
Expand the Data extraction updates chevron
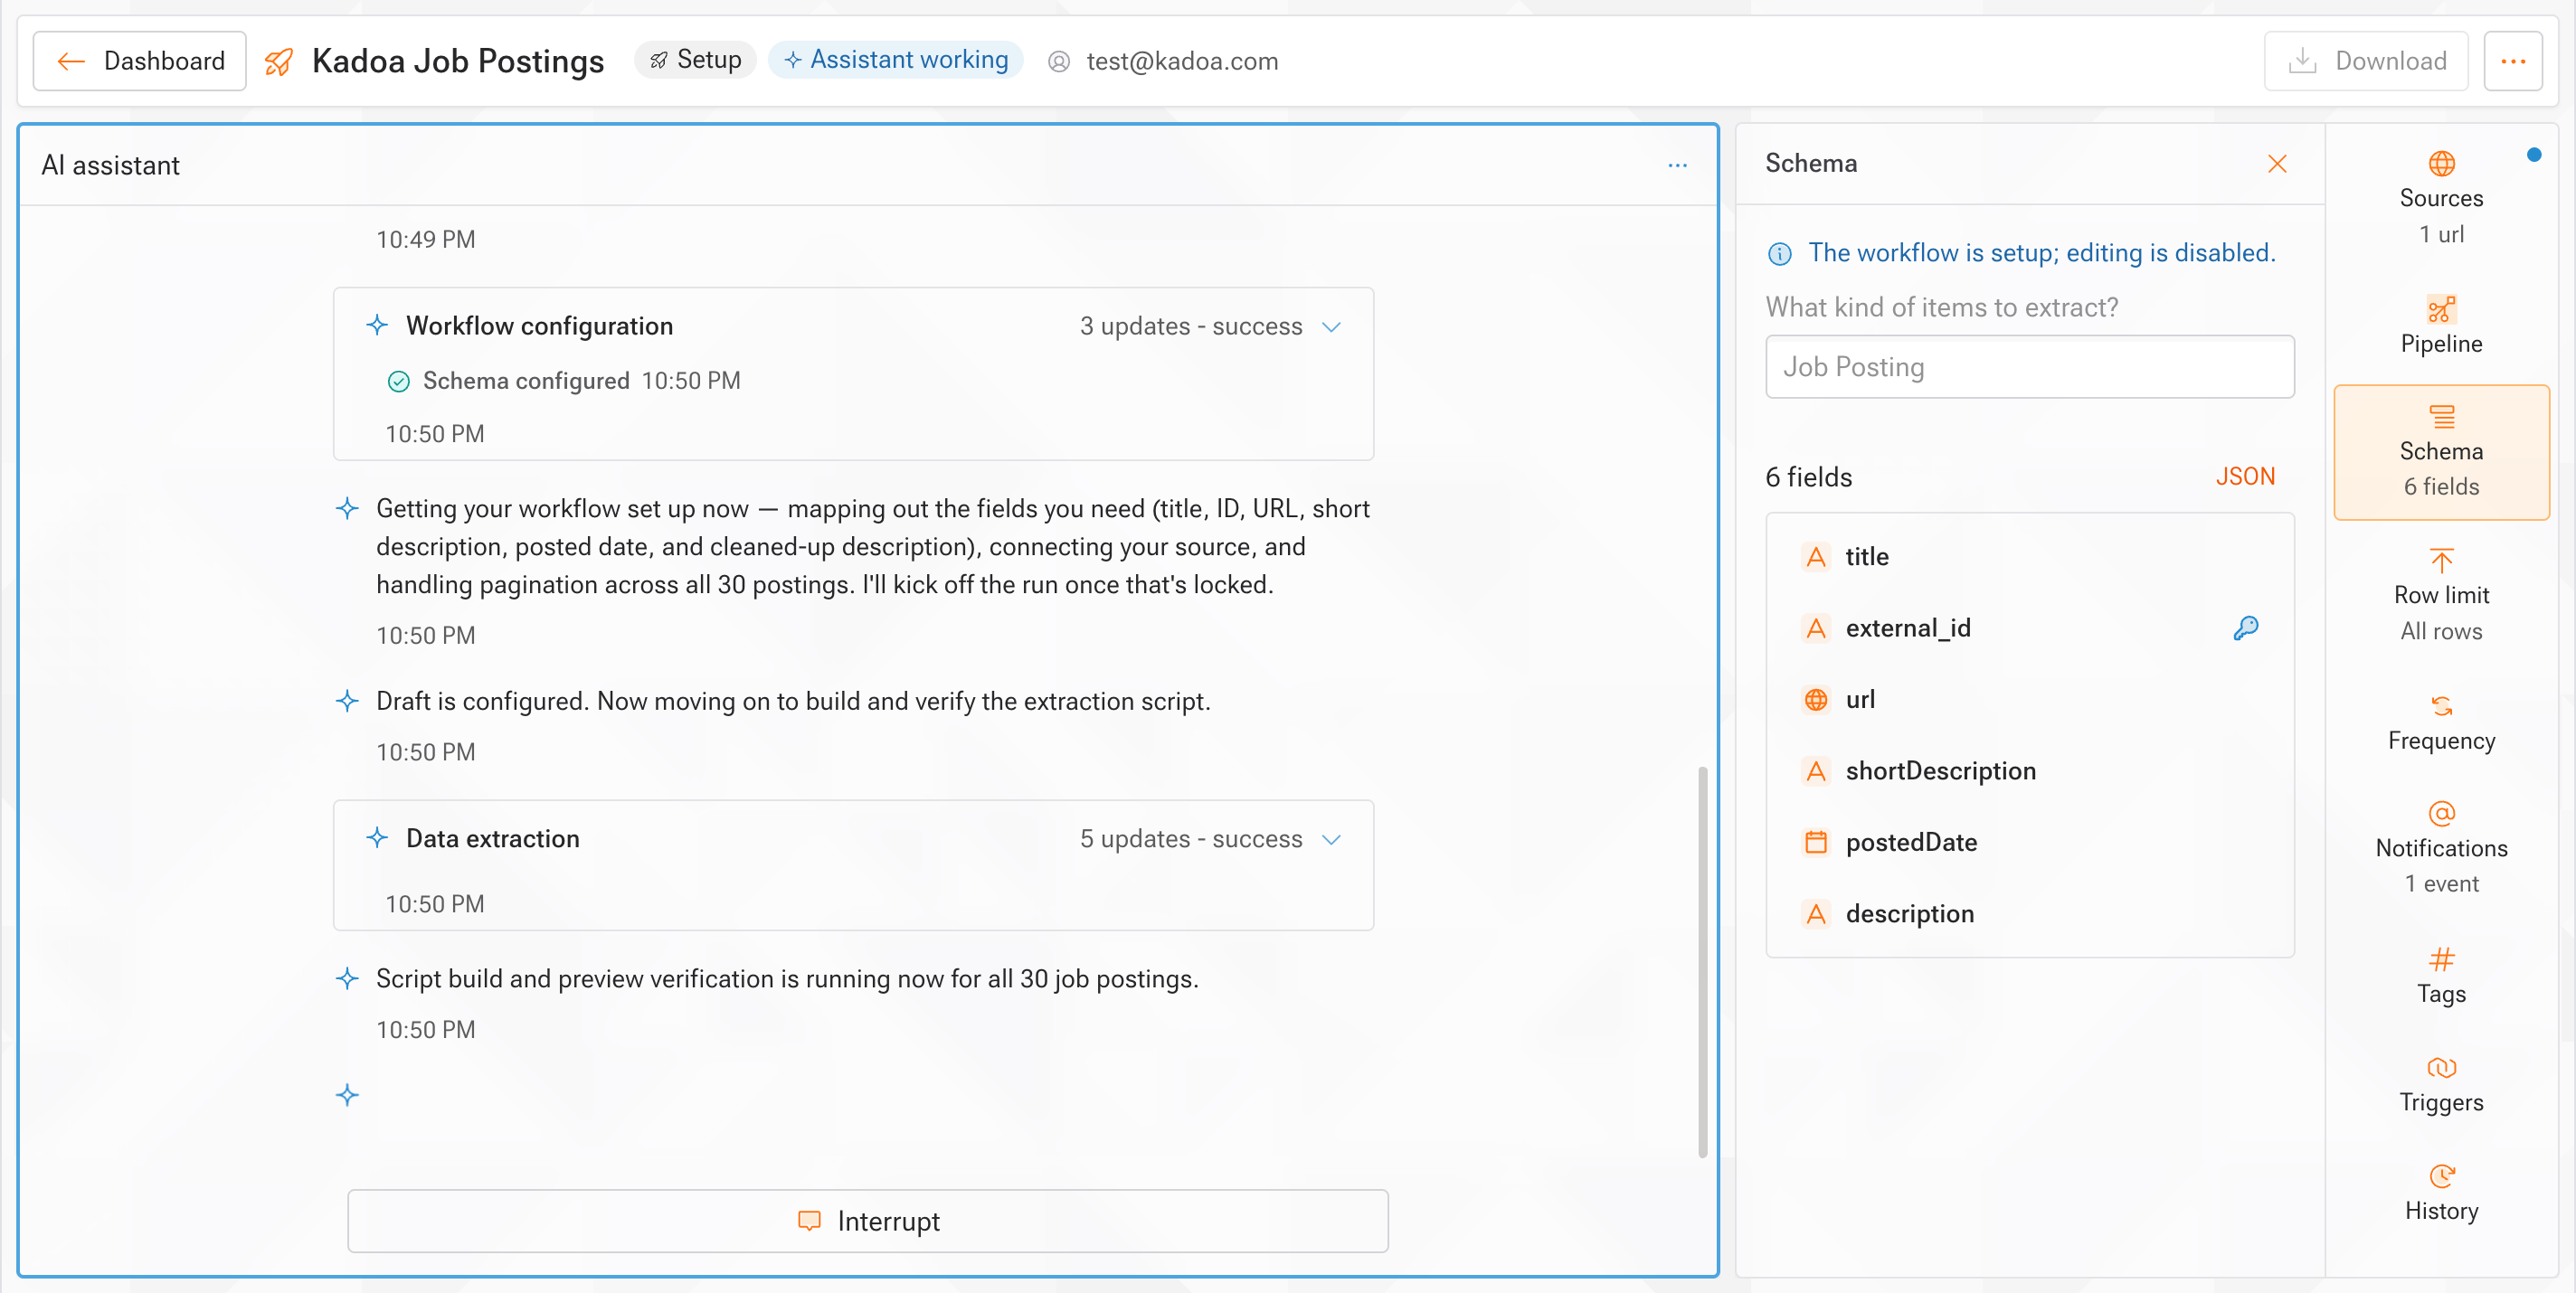click(x=1331, y=839)
